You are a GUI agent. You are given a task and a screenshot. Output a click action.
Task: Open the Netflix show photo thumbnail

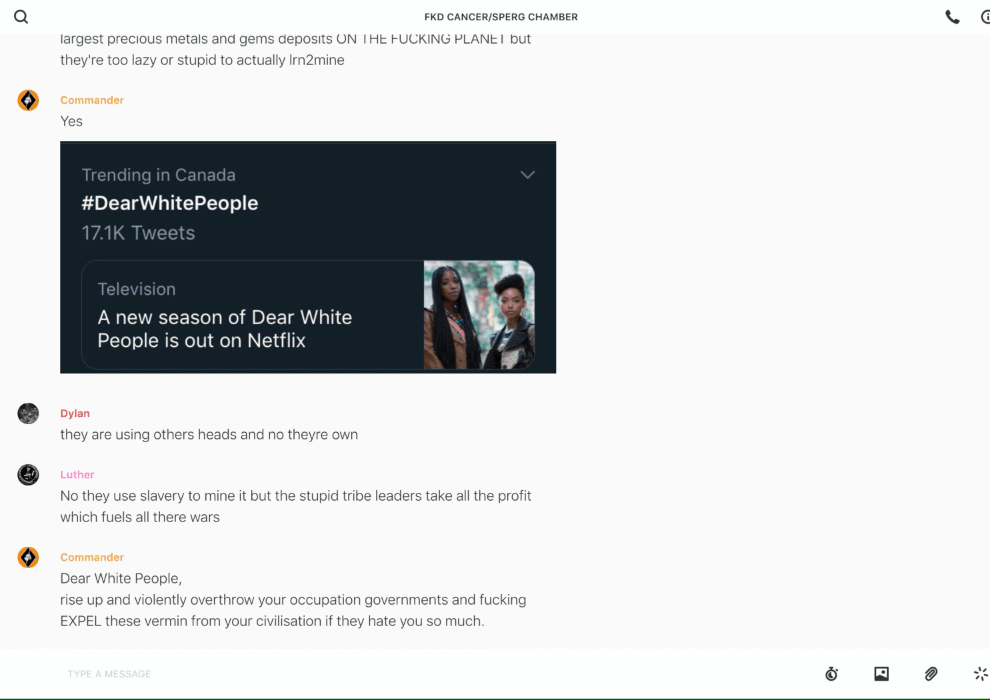coord(479,315)
